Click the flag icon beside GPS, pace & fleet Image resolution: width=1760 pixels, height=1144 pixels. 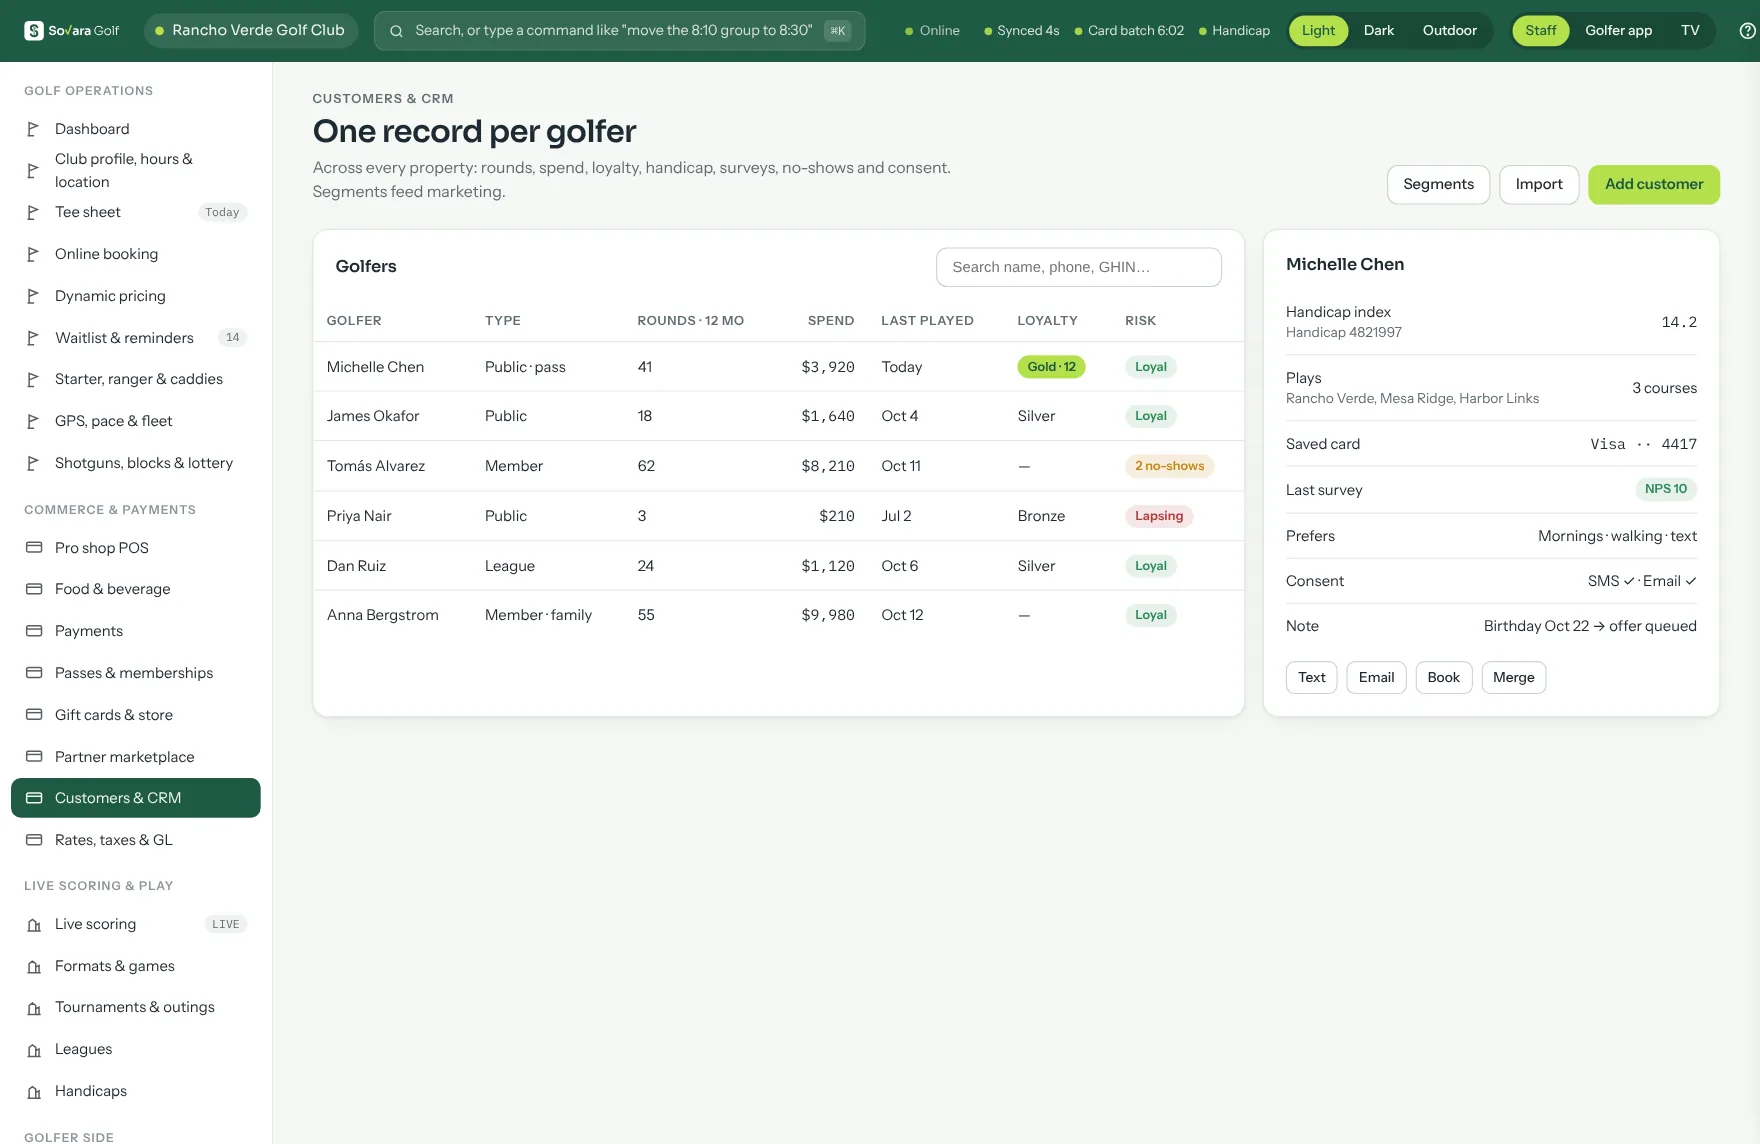[x=33, y=421]
